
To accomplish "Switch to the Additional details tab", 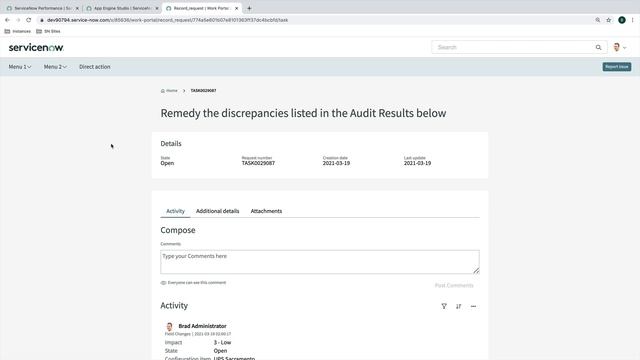I will click(x=218, y=211).
